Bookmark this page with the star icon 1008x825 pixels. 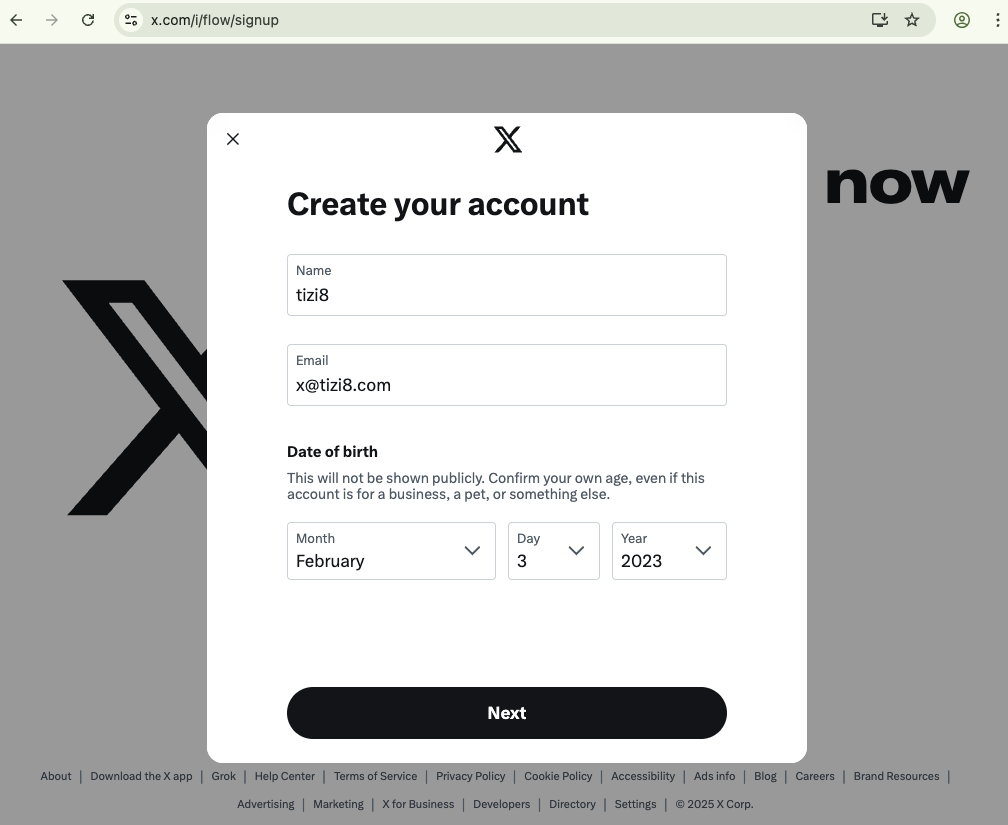tap(912, 20)
